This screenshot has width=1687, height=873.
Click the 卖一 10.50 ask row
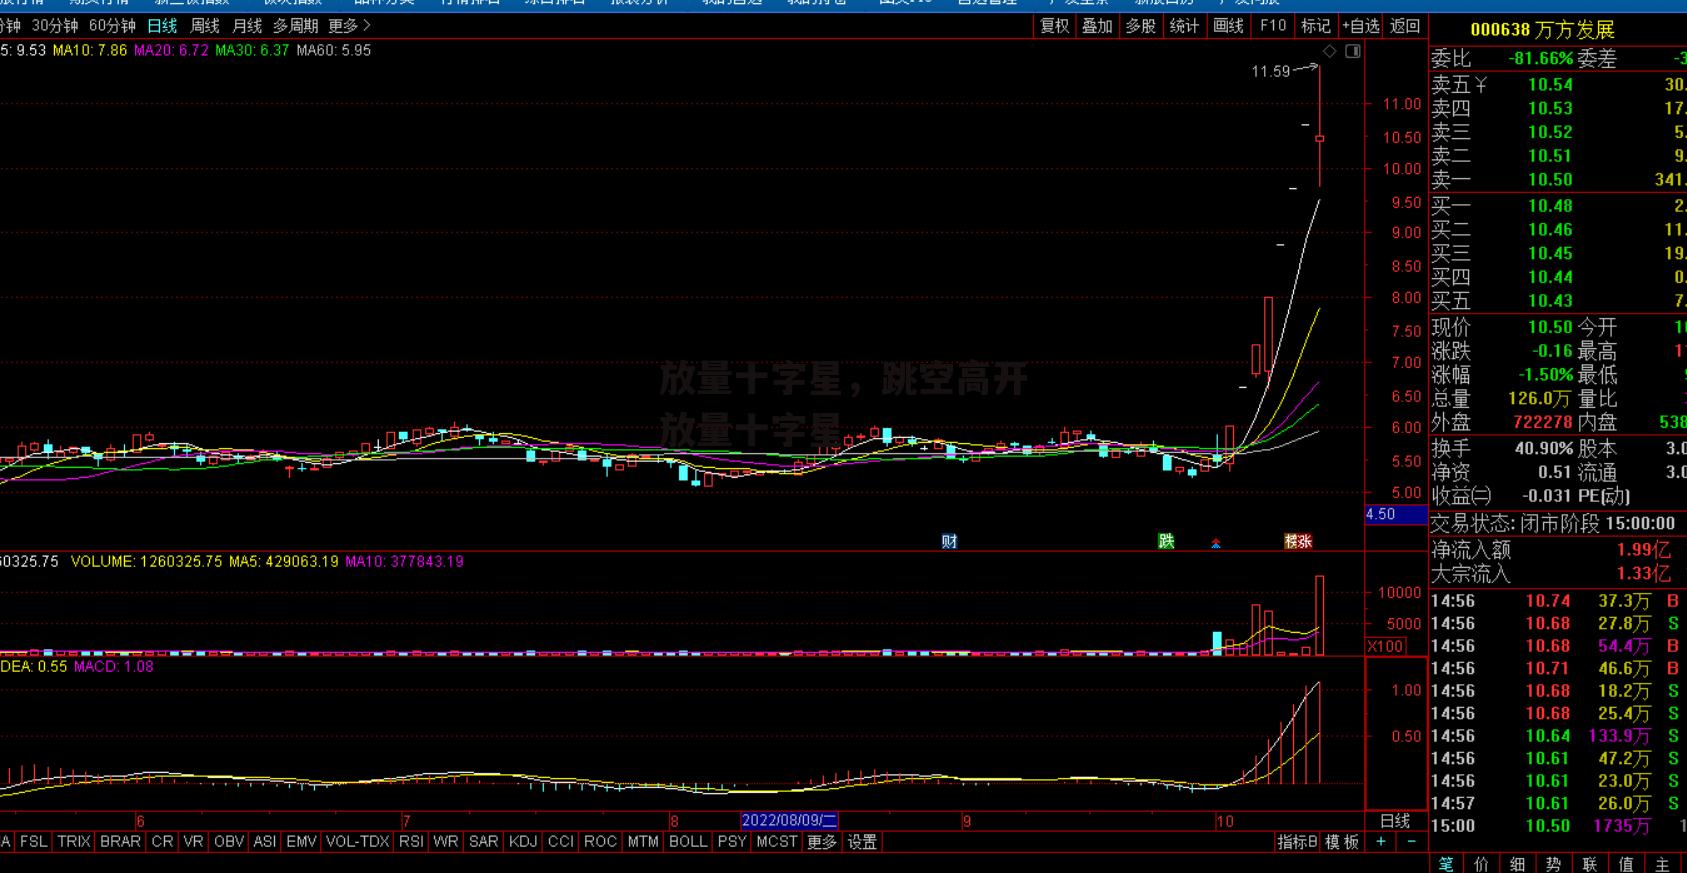1558,180
